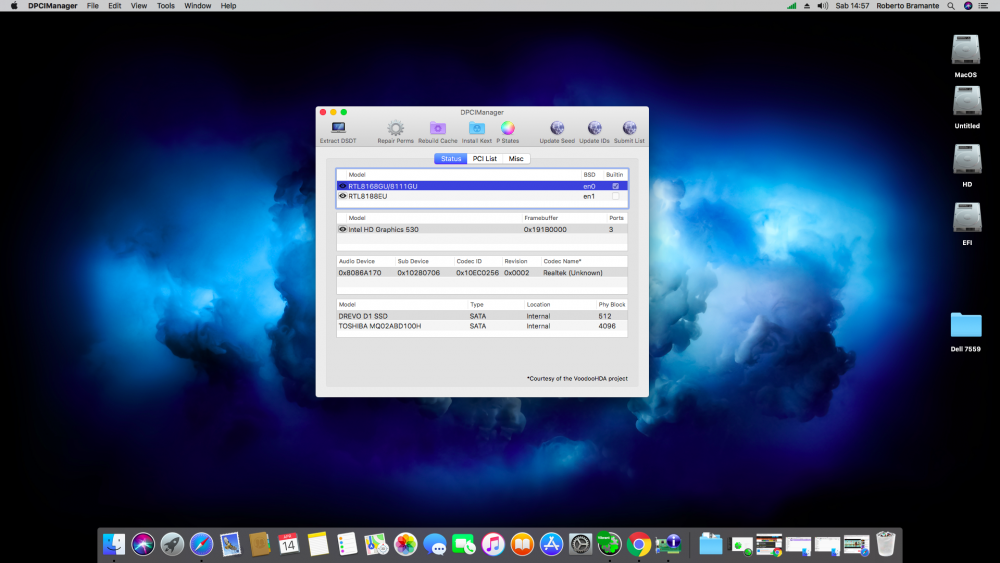
Task: Open the File menu
Action: pyautogui.click(x=92, y=6)
